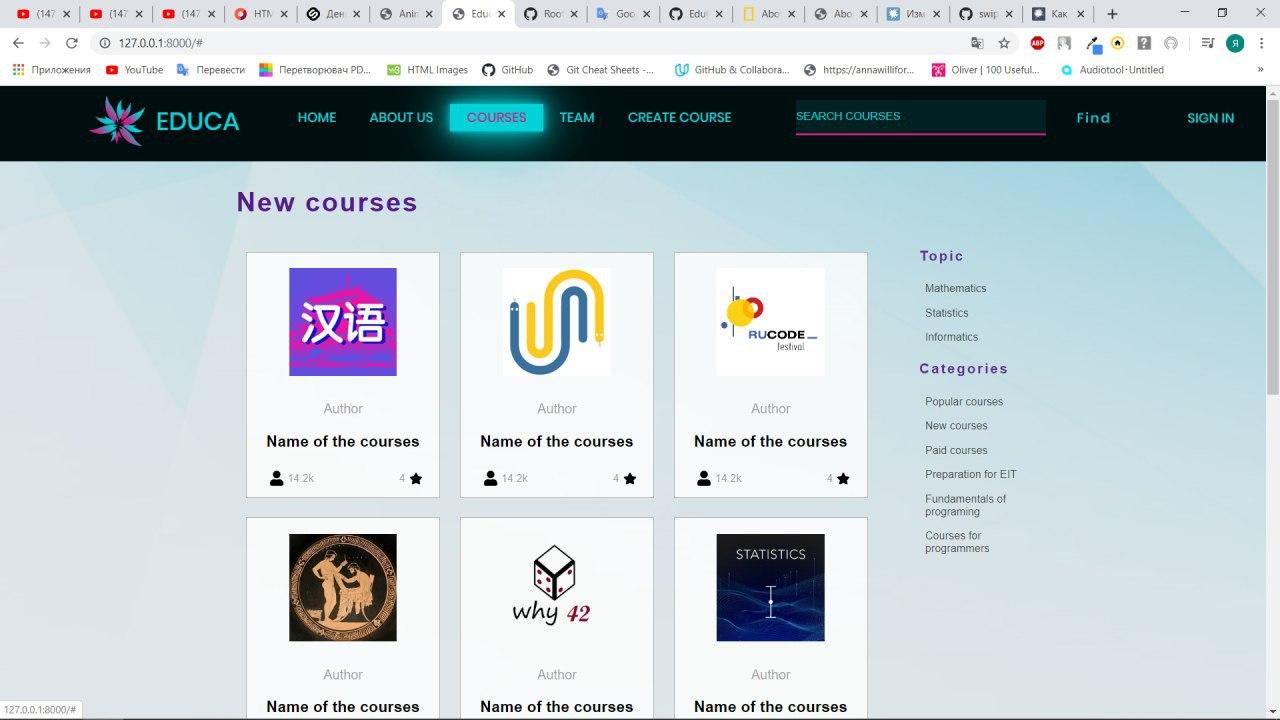Open the Перевести bookmark

[x=211, y=70]
